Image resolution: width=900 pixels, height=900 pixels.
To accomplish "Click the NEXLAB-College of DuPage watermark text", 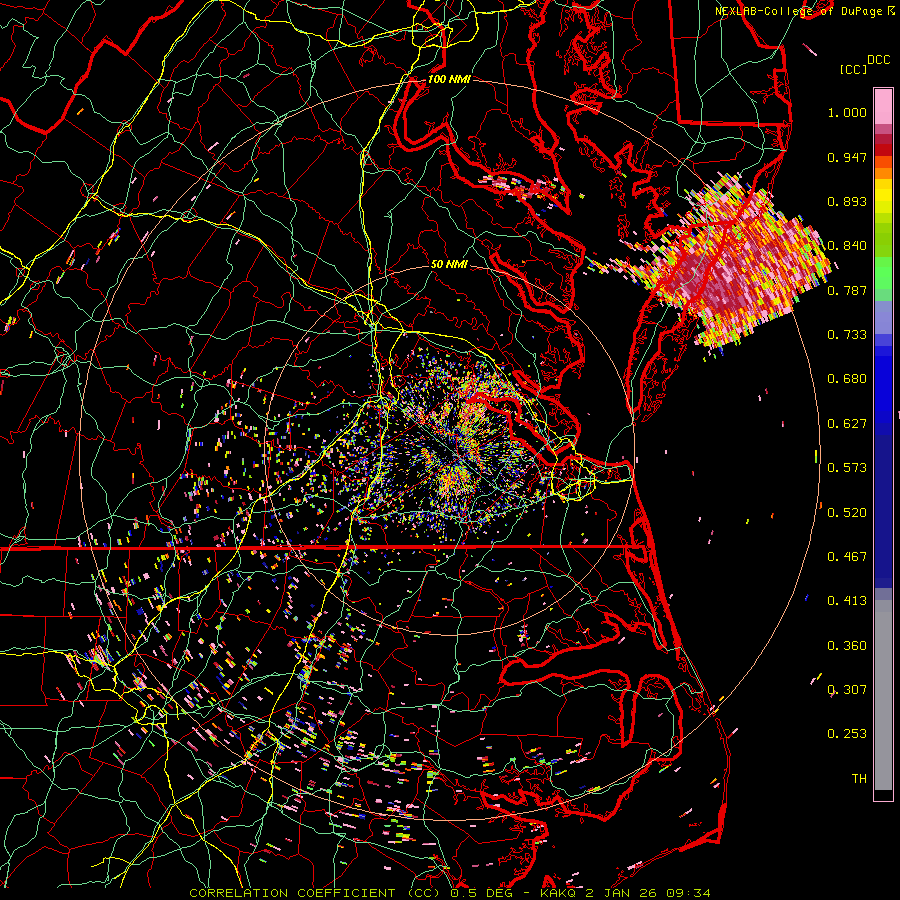I will pyautogui.click(x=800, y=11).
